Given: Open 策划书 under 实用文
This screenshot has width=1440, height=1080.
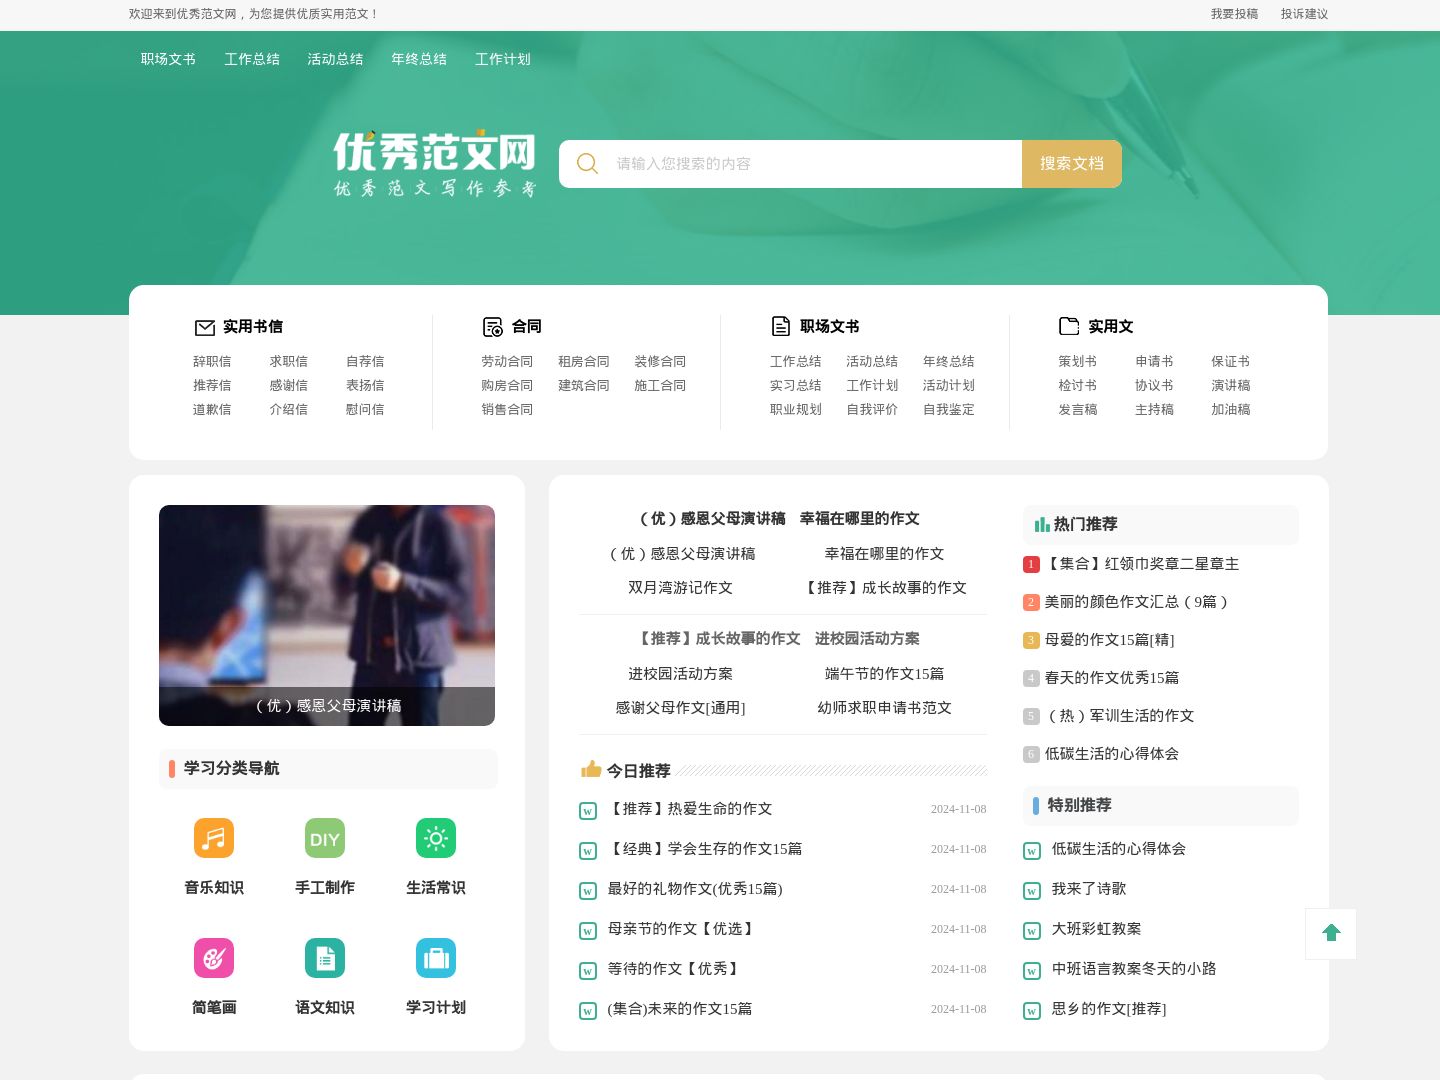Looking at the screenshot, I should (x=1078, y=361).
